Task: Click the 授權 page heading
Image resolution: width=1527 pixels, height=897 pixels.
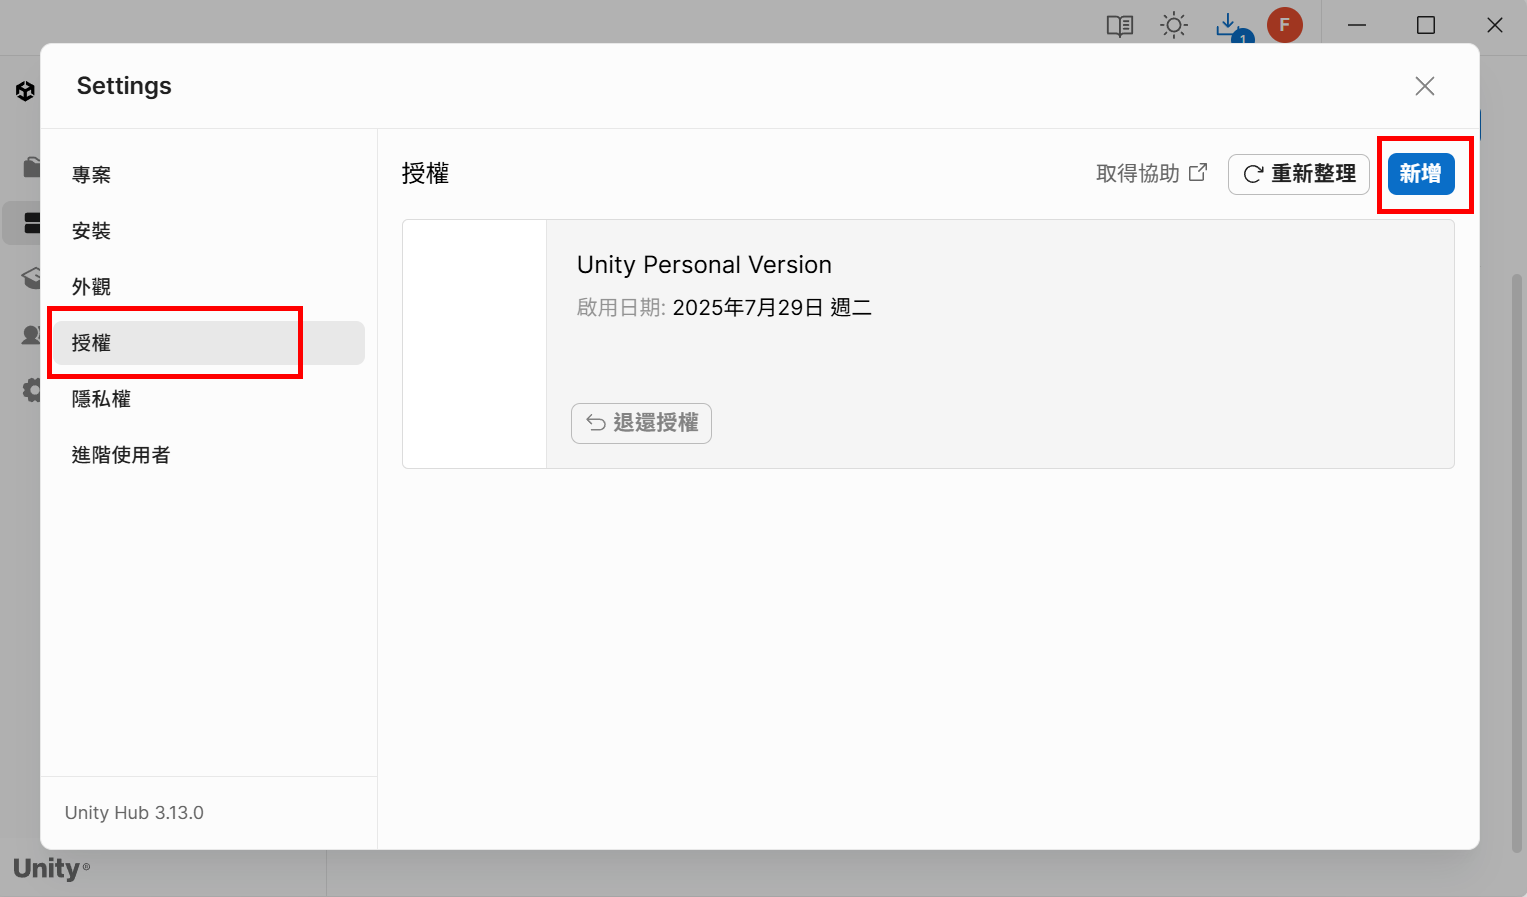Action: [x=425, y=174]
